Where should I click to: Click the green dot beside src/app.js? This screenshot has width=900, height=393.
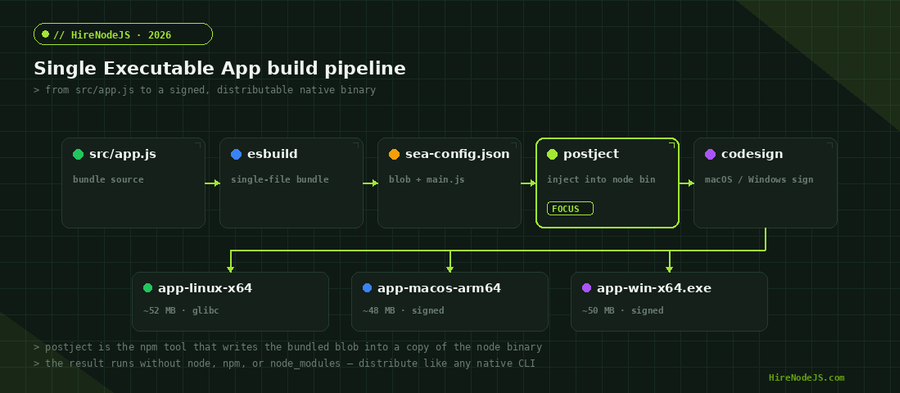coord(78,154)
